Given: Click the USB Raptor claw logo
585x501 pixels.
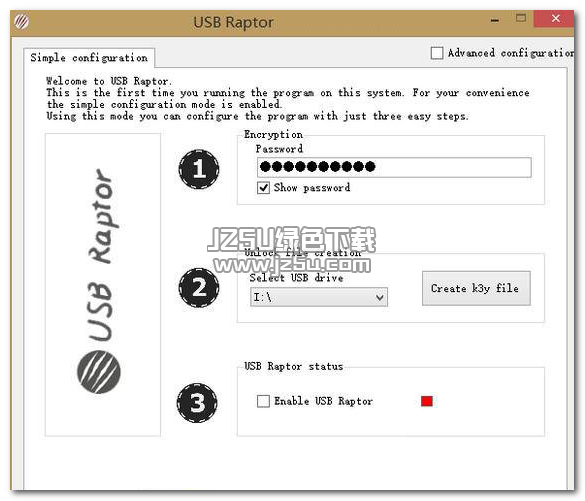Looking at the screenshot, I should click(99, 372).
